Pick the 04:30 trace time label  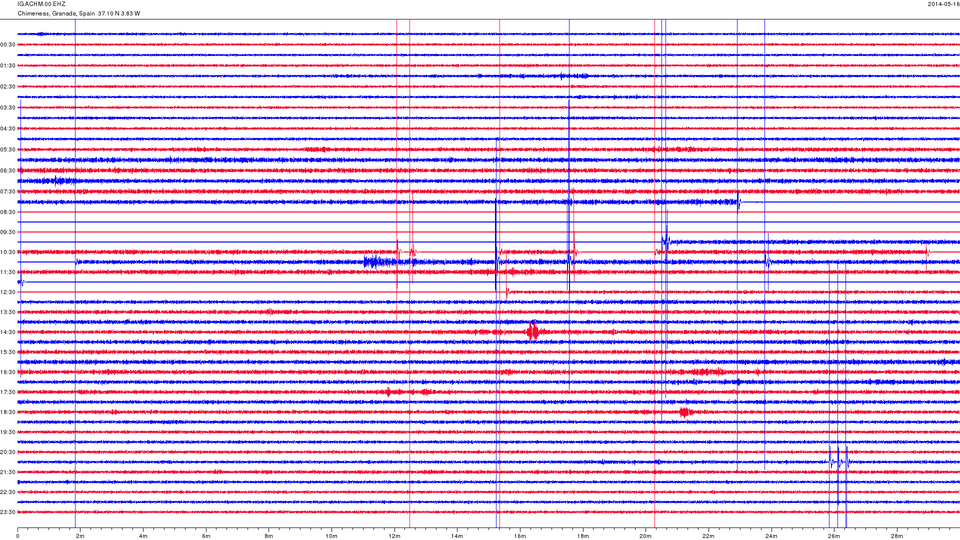coord(8,129)
